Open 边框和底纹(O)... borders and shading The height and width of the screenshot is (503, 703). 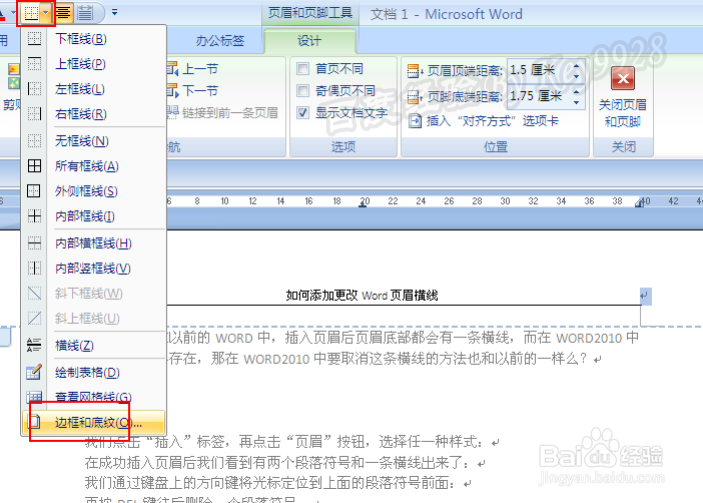(x=94, y=422)
